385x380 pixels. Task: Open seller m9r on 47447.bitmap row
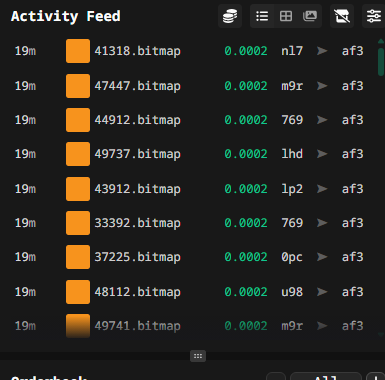coord(292,86)
